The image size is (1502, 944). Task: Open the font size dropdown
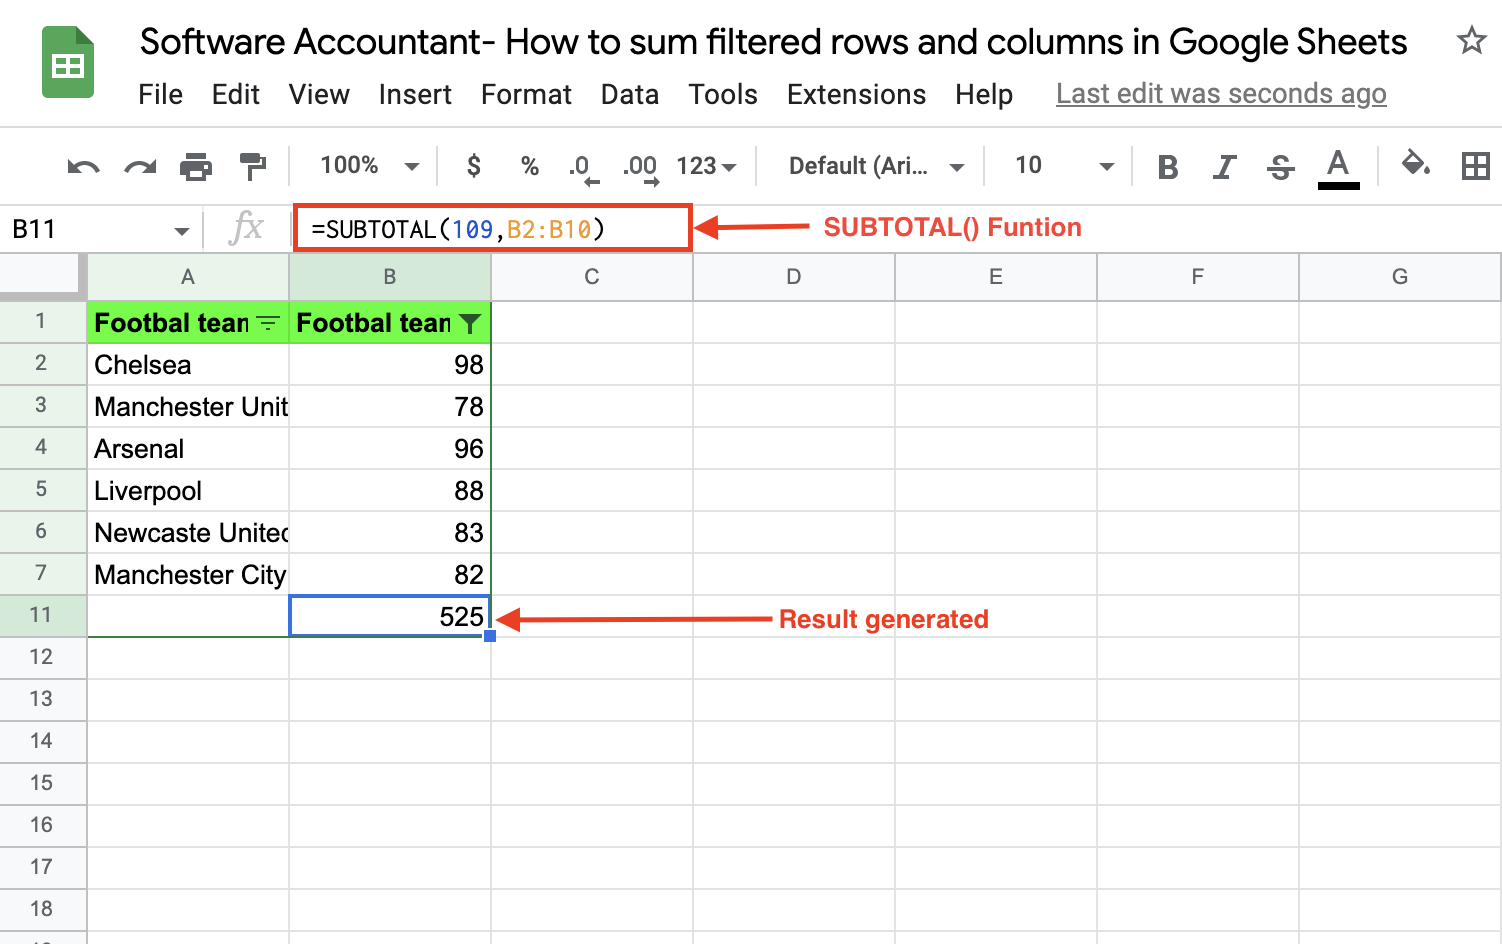click(x=1063, y=166)
